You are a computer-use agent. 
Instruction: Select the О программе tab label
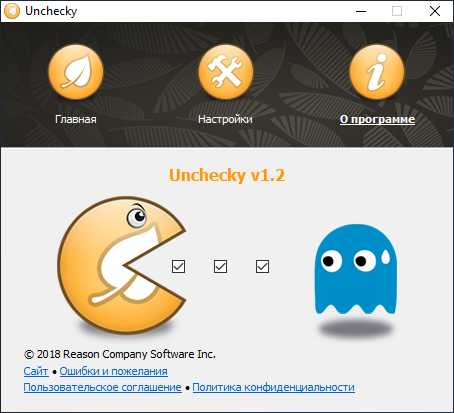(377, 119)
